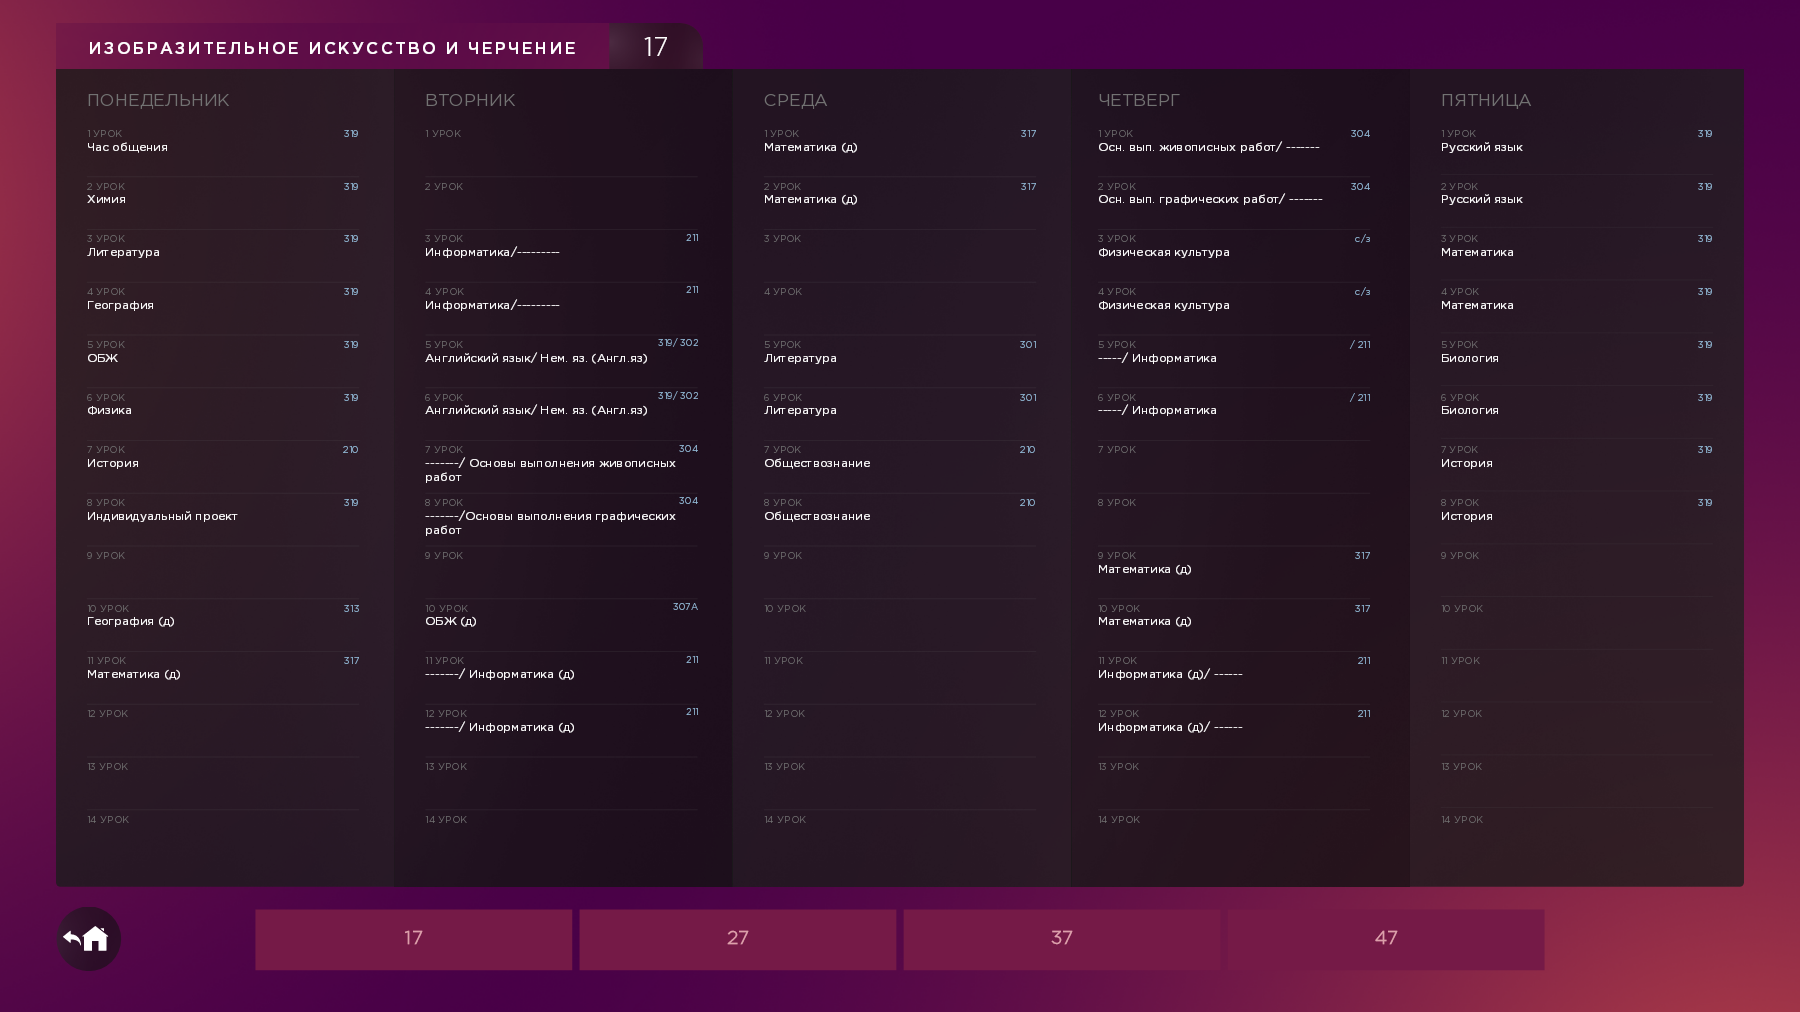1800x1012 pixels.
Task: Select the ЧЕТВЕРГ column header
Action: [x=1139, y=100]
